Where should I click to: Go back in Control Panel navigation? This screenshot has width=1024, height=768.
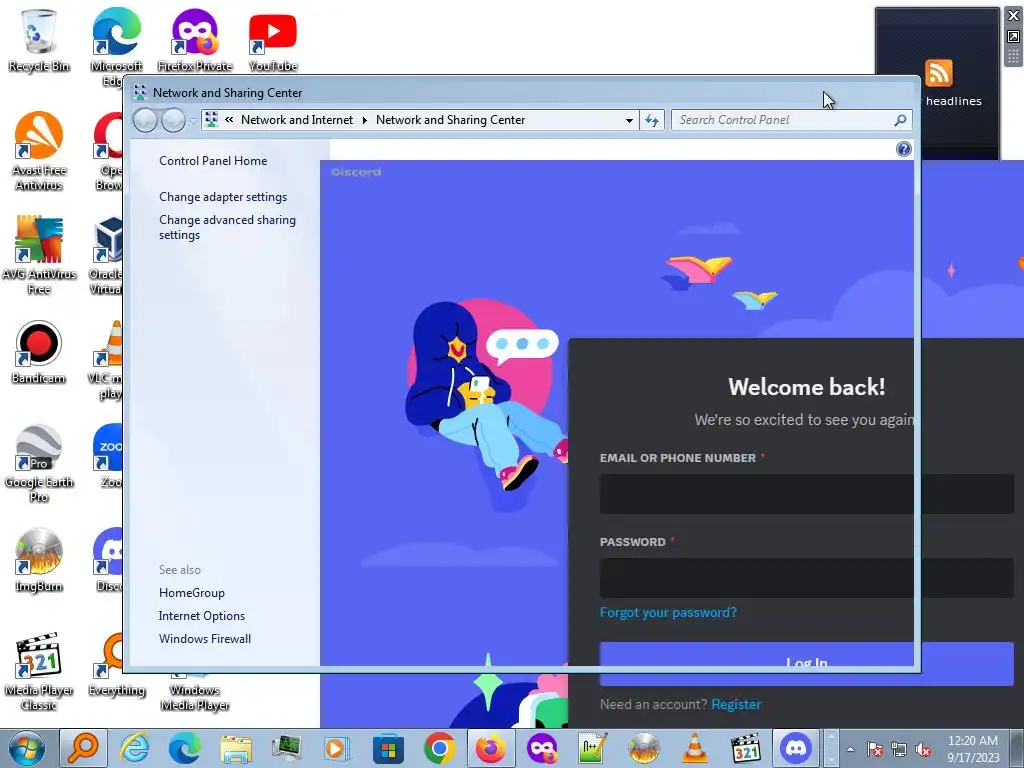[145, 120]
